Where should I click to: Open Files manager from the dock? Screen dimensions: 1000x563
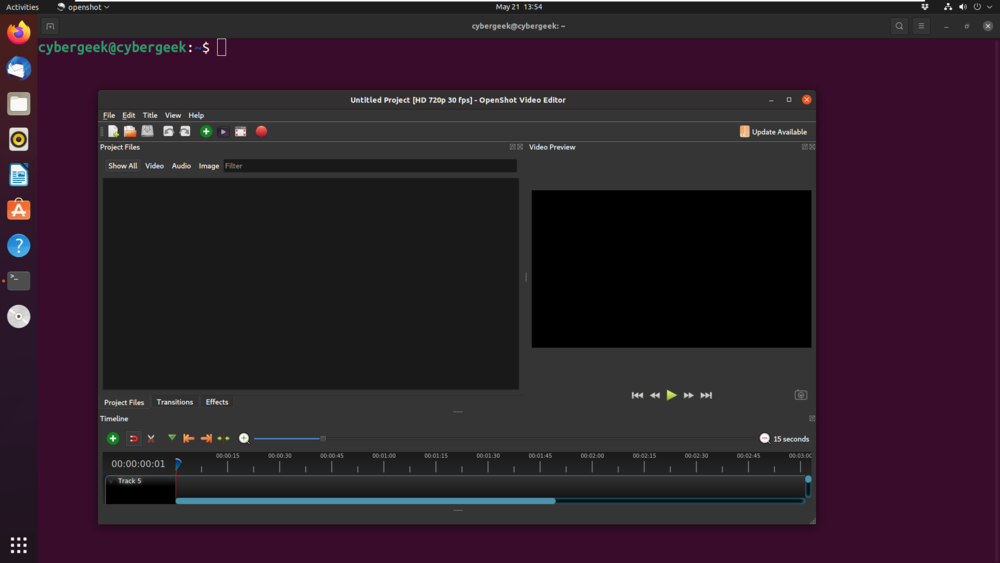pos(18,104)
